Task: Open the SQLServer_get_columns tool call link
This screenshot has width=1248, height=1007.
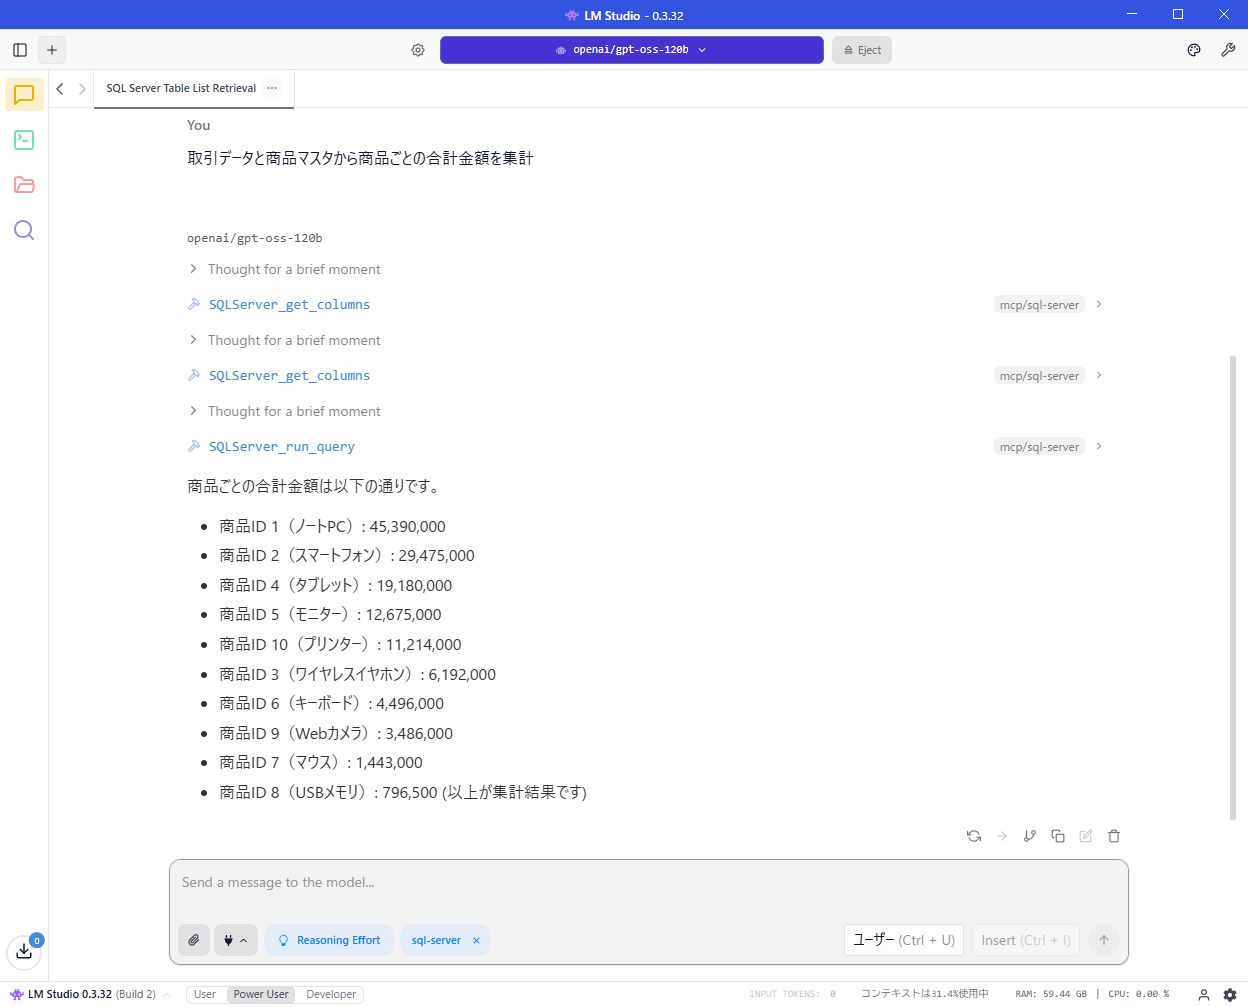Action: coord(289,304)
